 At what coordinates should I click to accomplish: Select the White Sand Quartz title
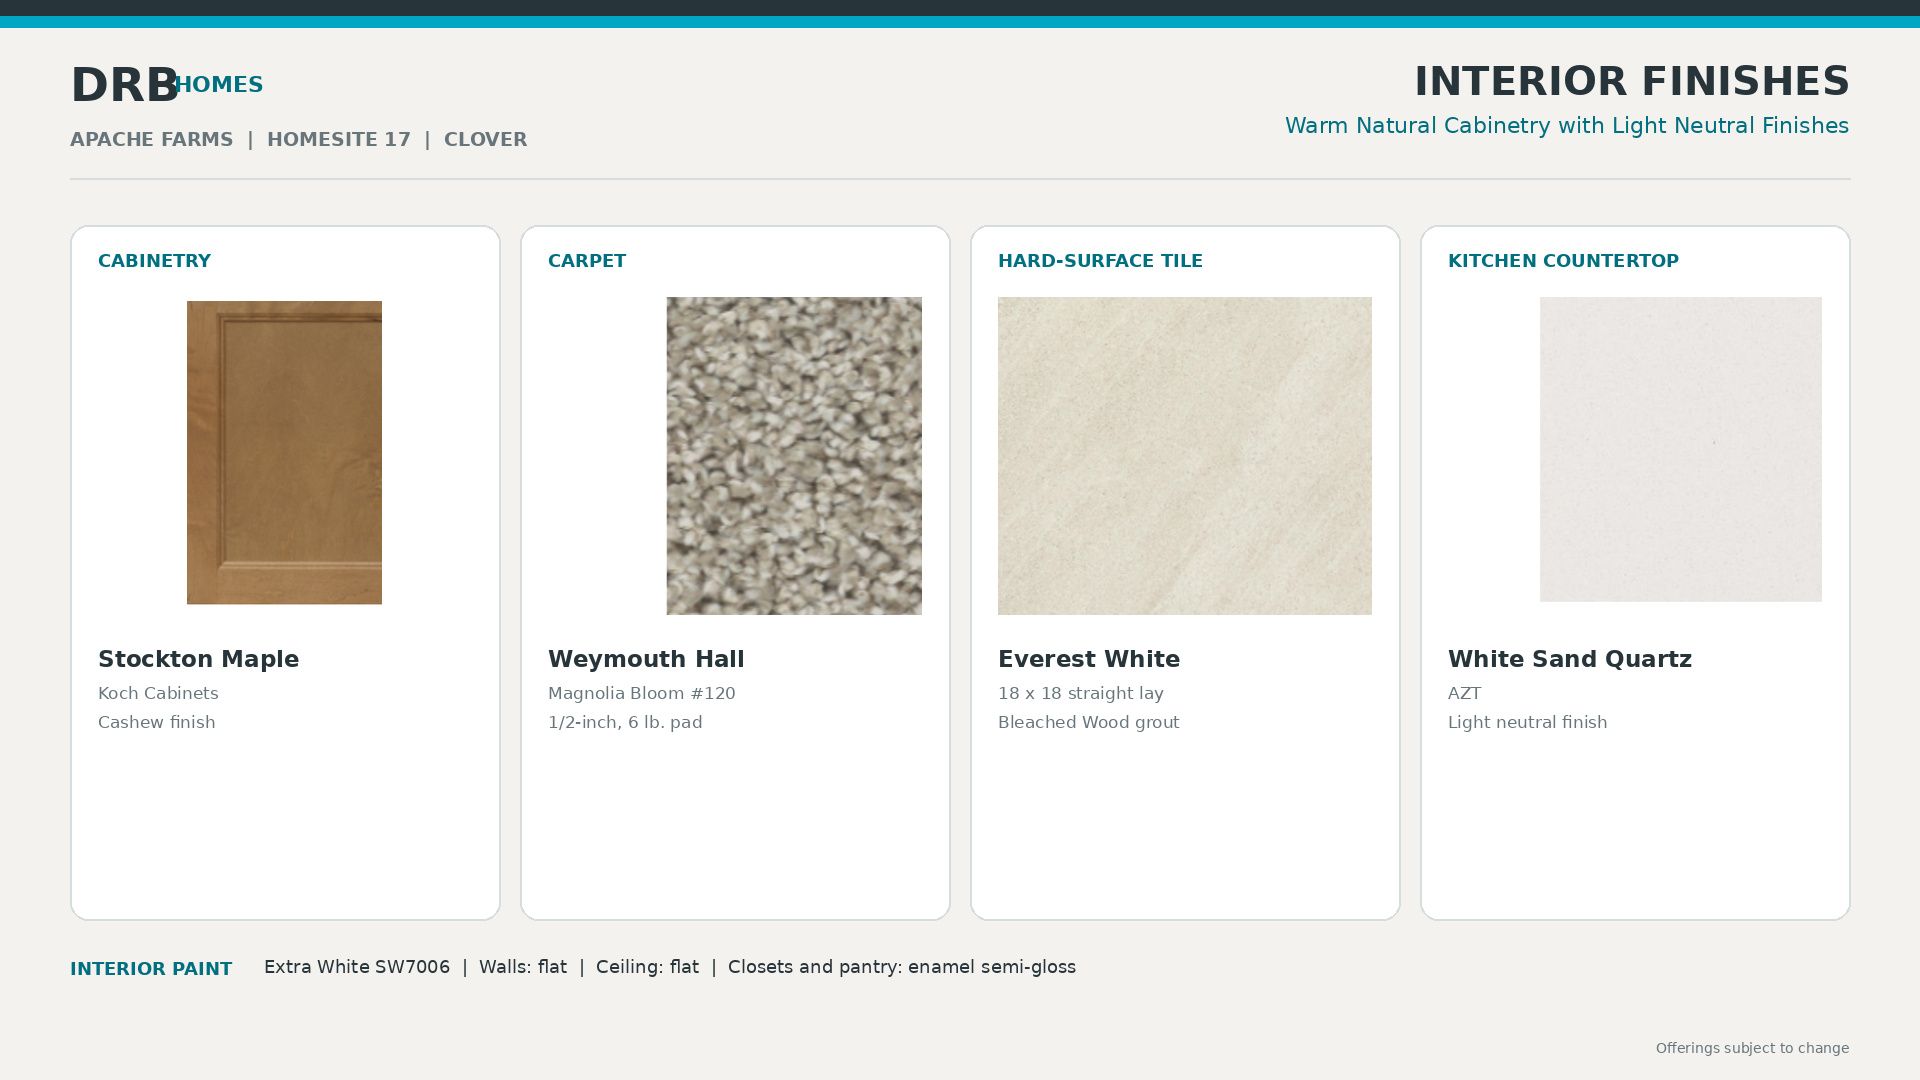pos(1570,659)
